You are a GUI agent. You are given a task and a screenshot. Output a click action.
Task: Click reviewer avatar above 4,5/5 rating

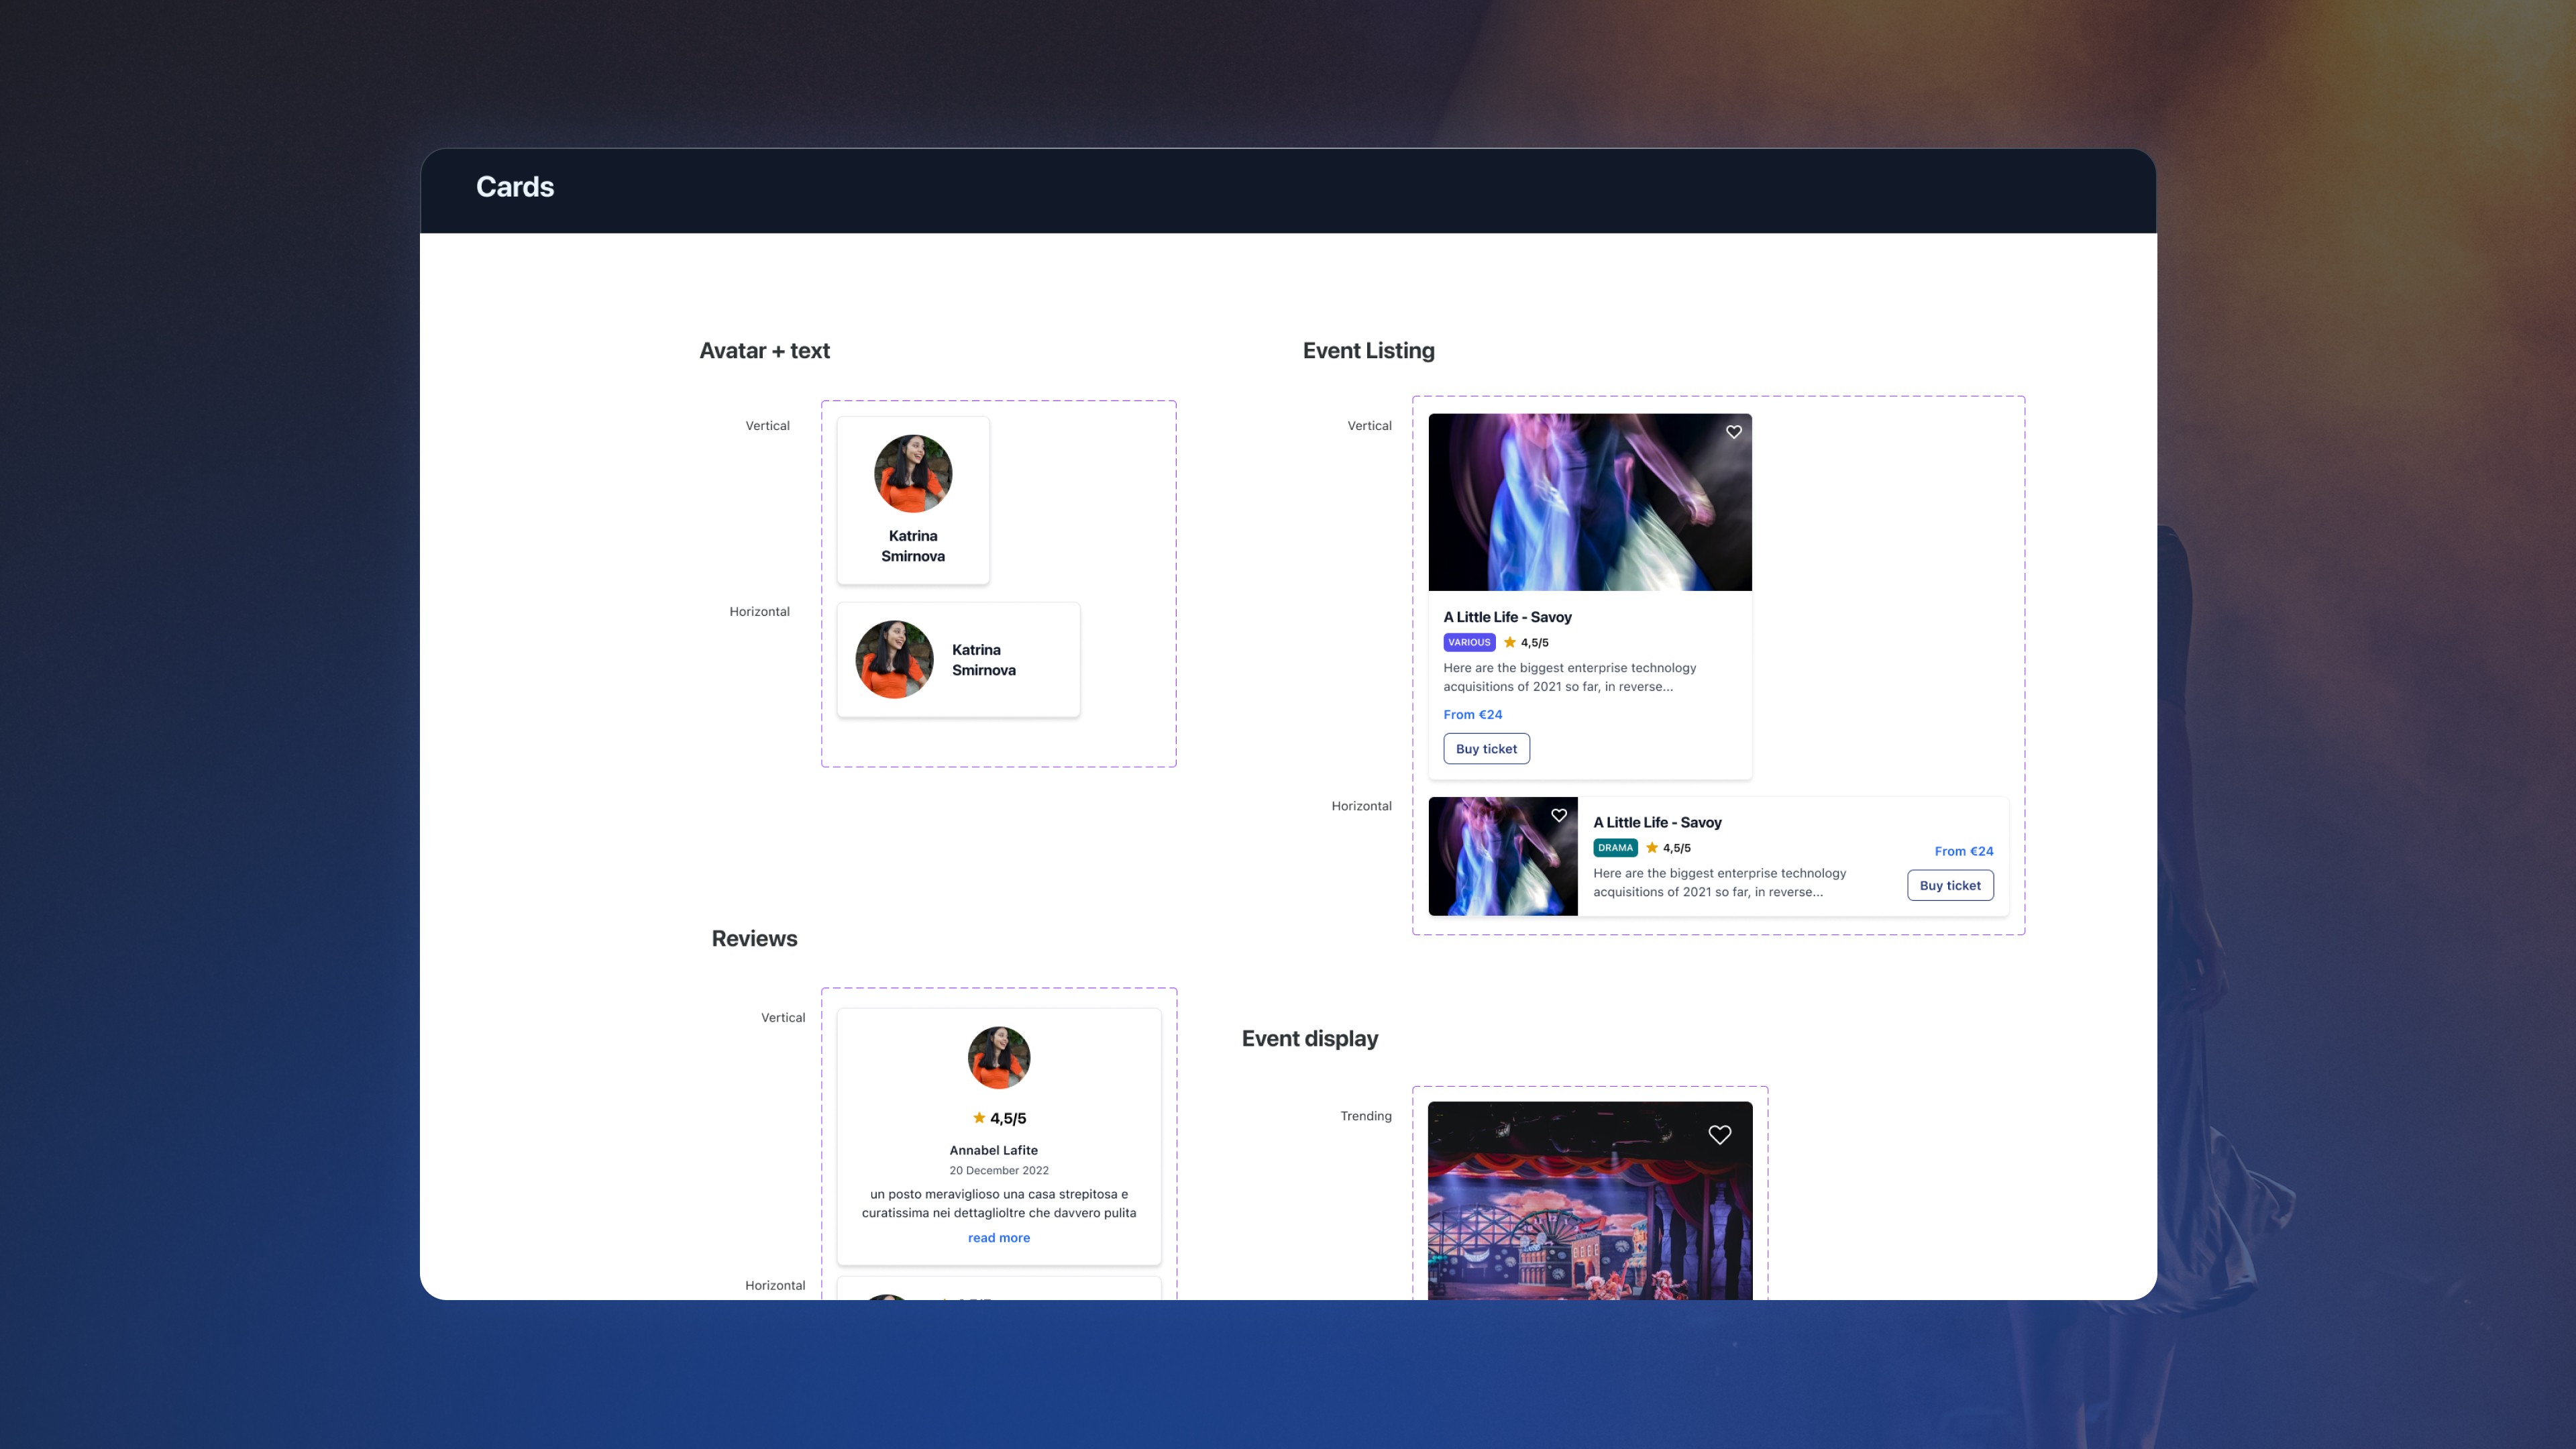pyautogui.click(x=998, y=1057)
